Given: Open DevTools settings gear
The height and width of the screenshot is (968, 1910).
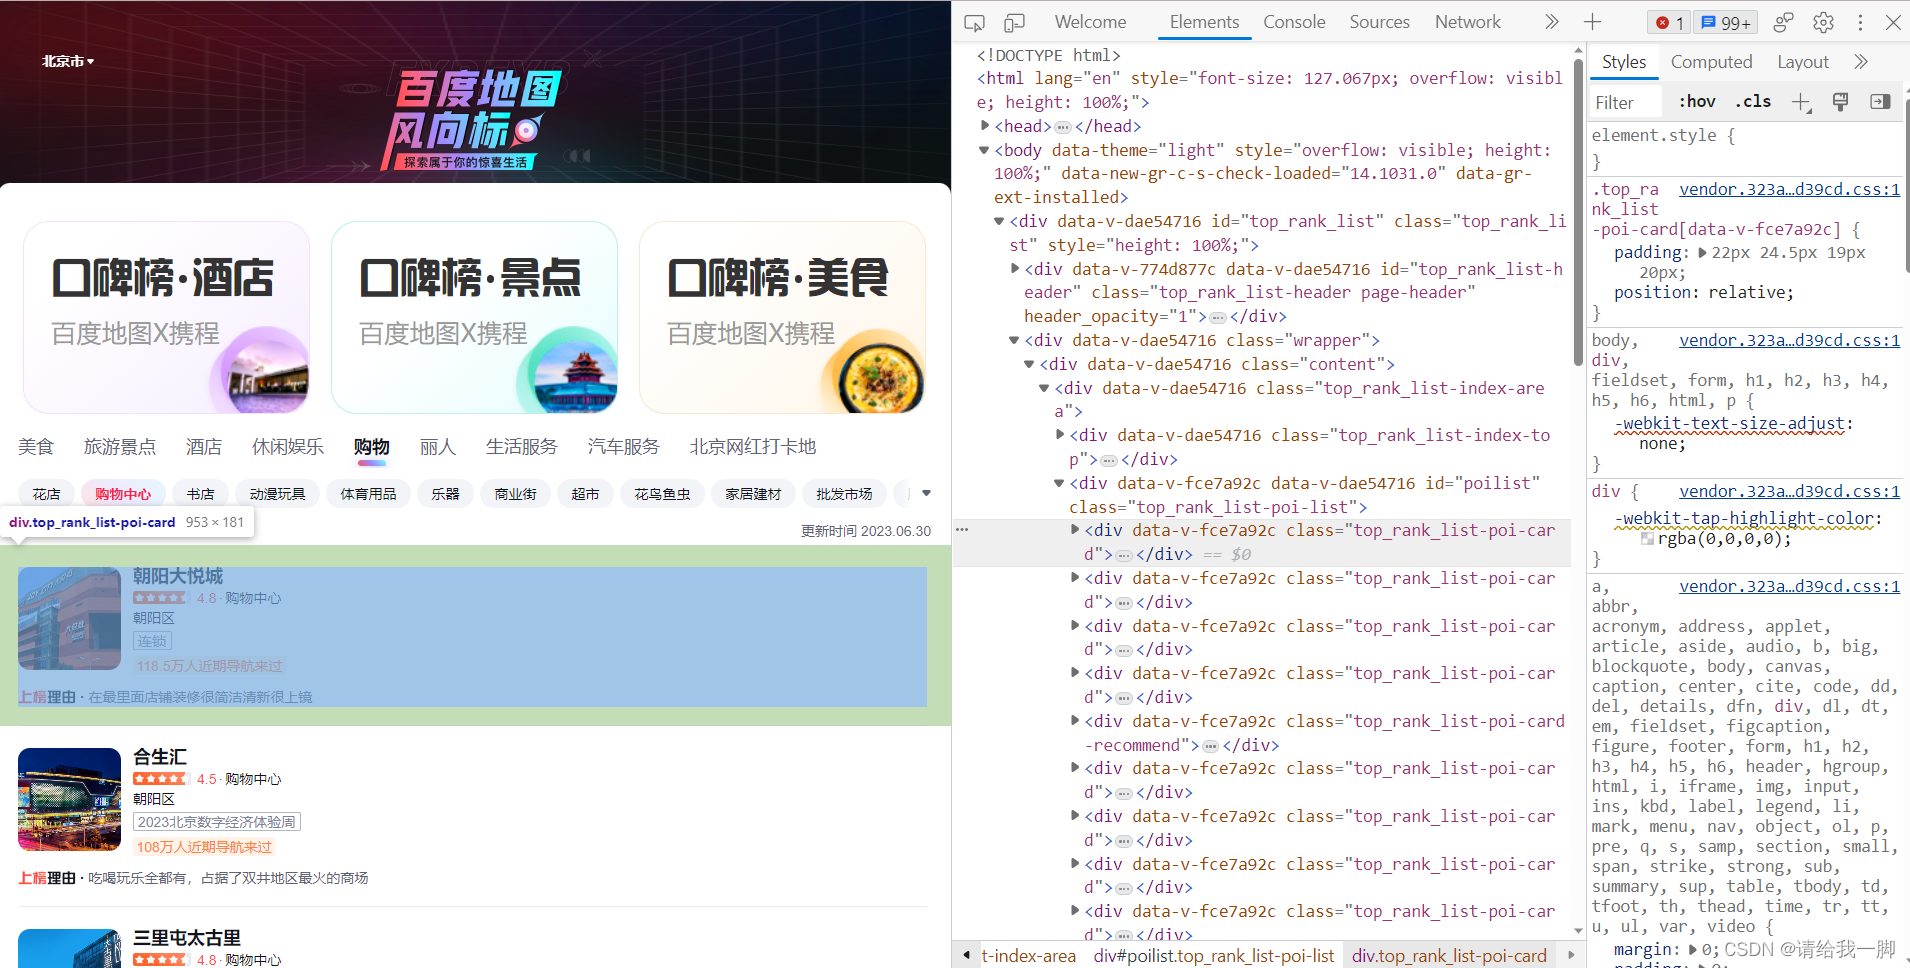Looking at the screenshot, I should 1823,22.
